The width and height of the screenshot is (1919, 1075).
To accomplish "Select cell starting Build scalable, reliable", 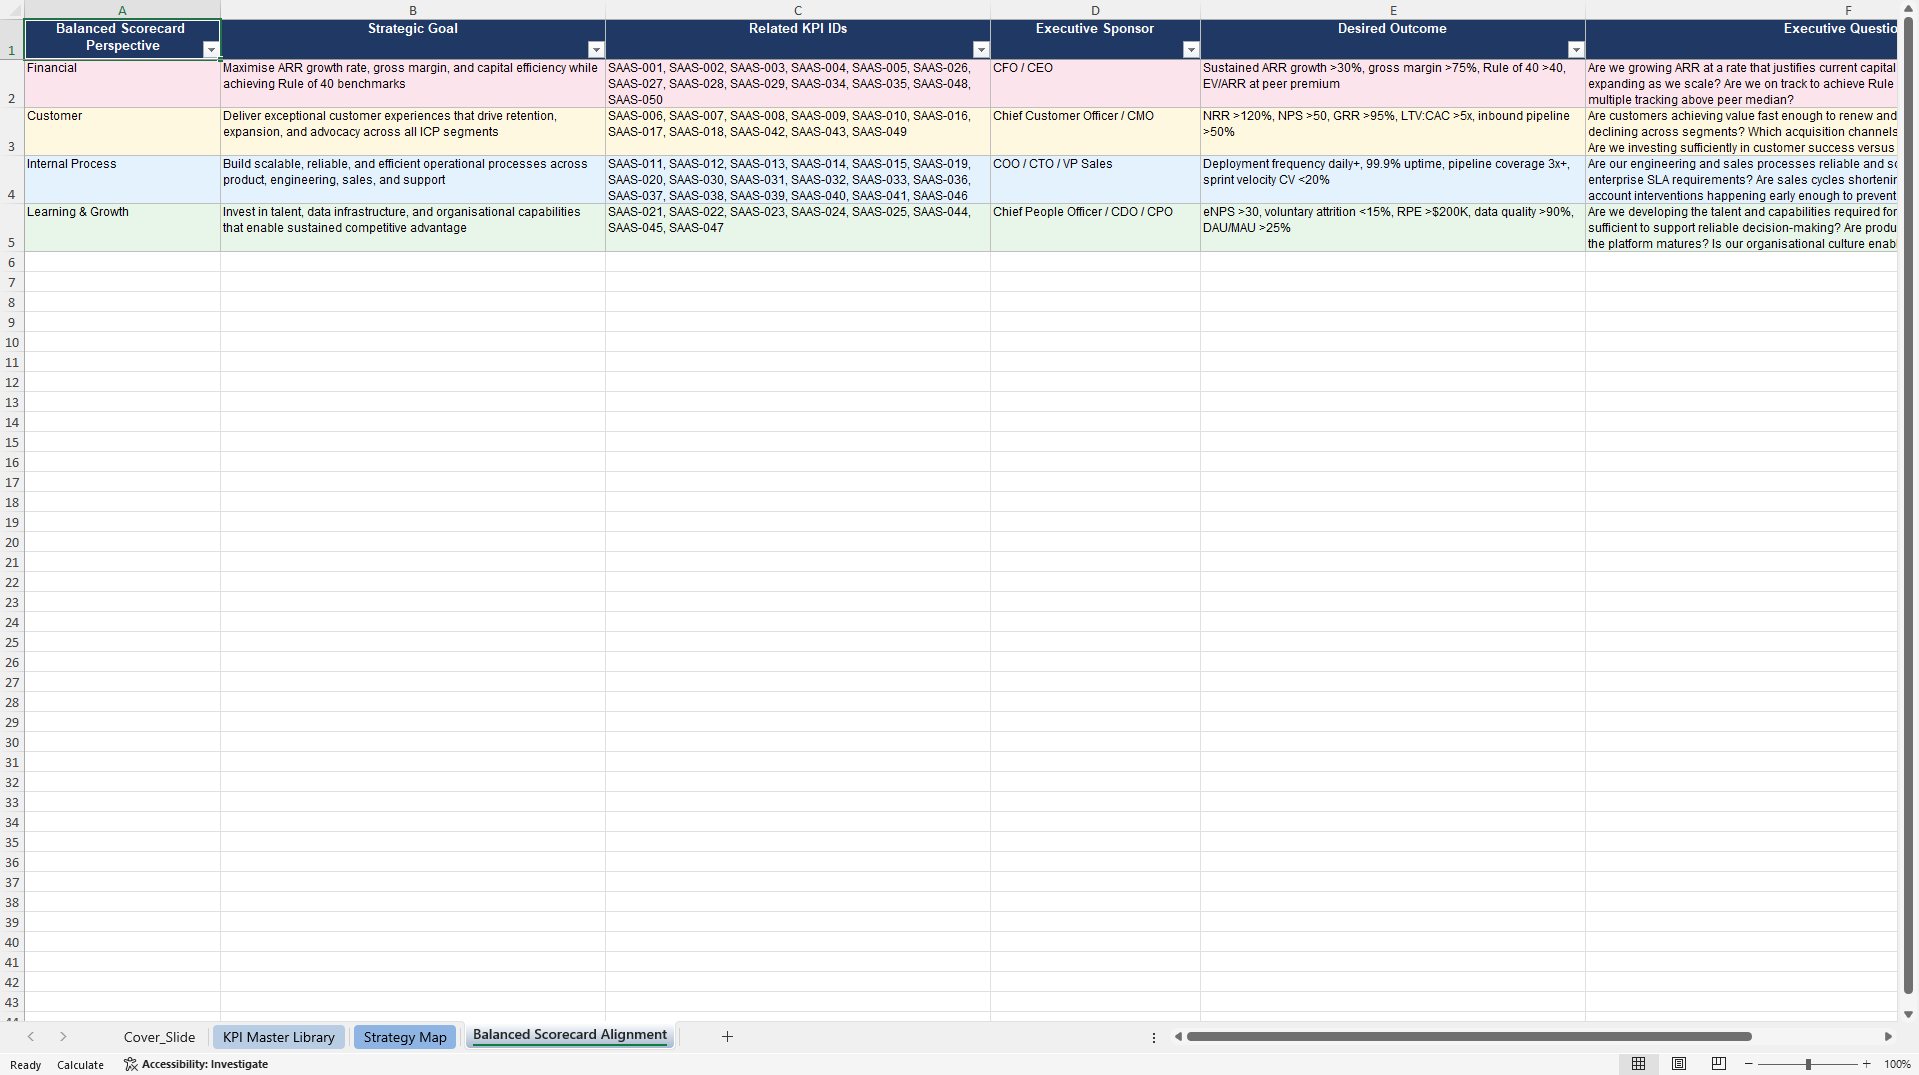I will click(413, 180).
